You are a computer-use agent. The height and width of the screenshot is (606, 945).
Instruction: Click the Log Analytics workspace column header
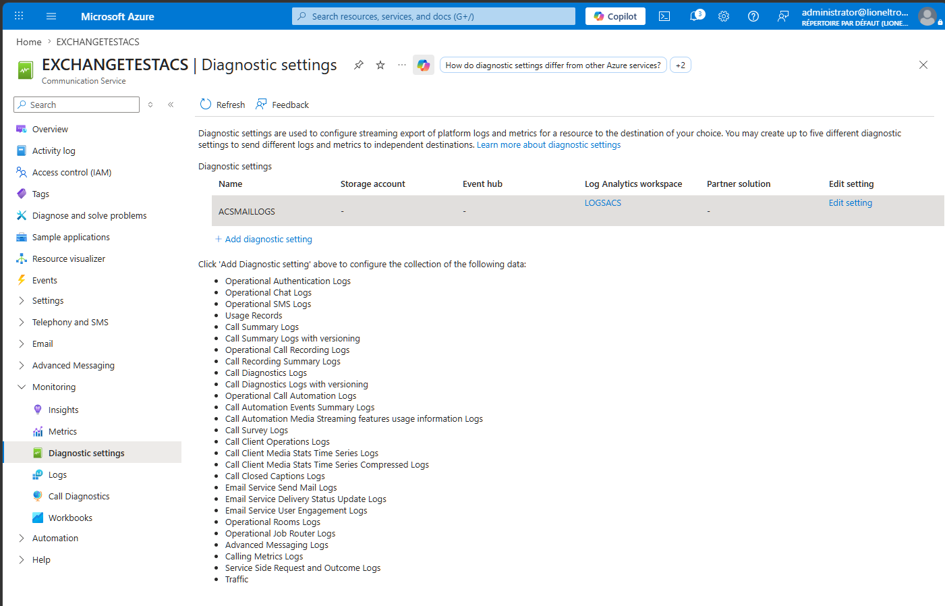(633, 184)
